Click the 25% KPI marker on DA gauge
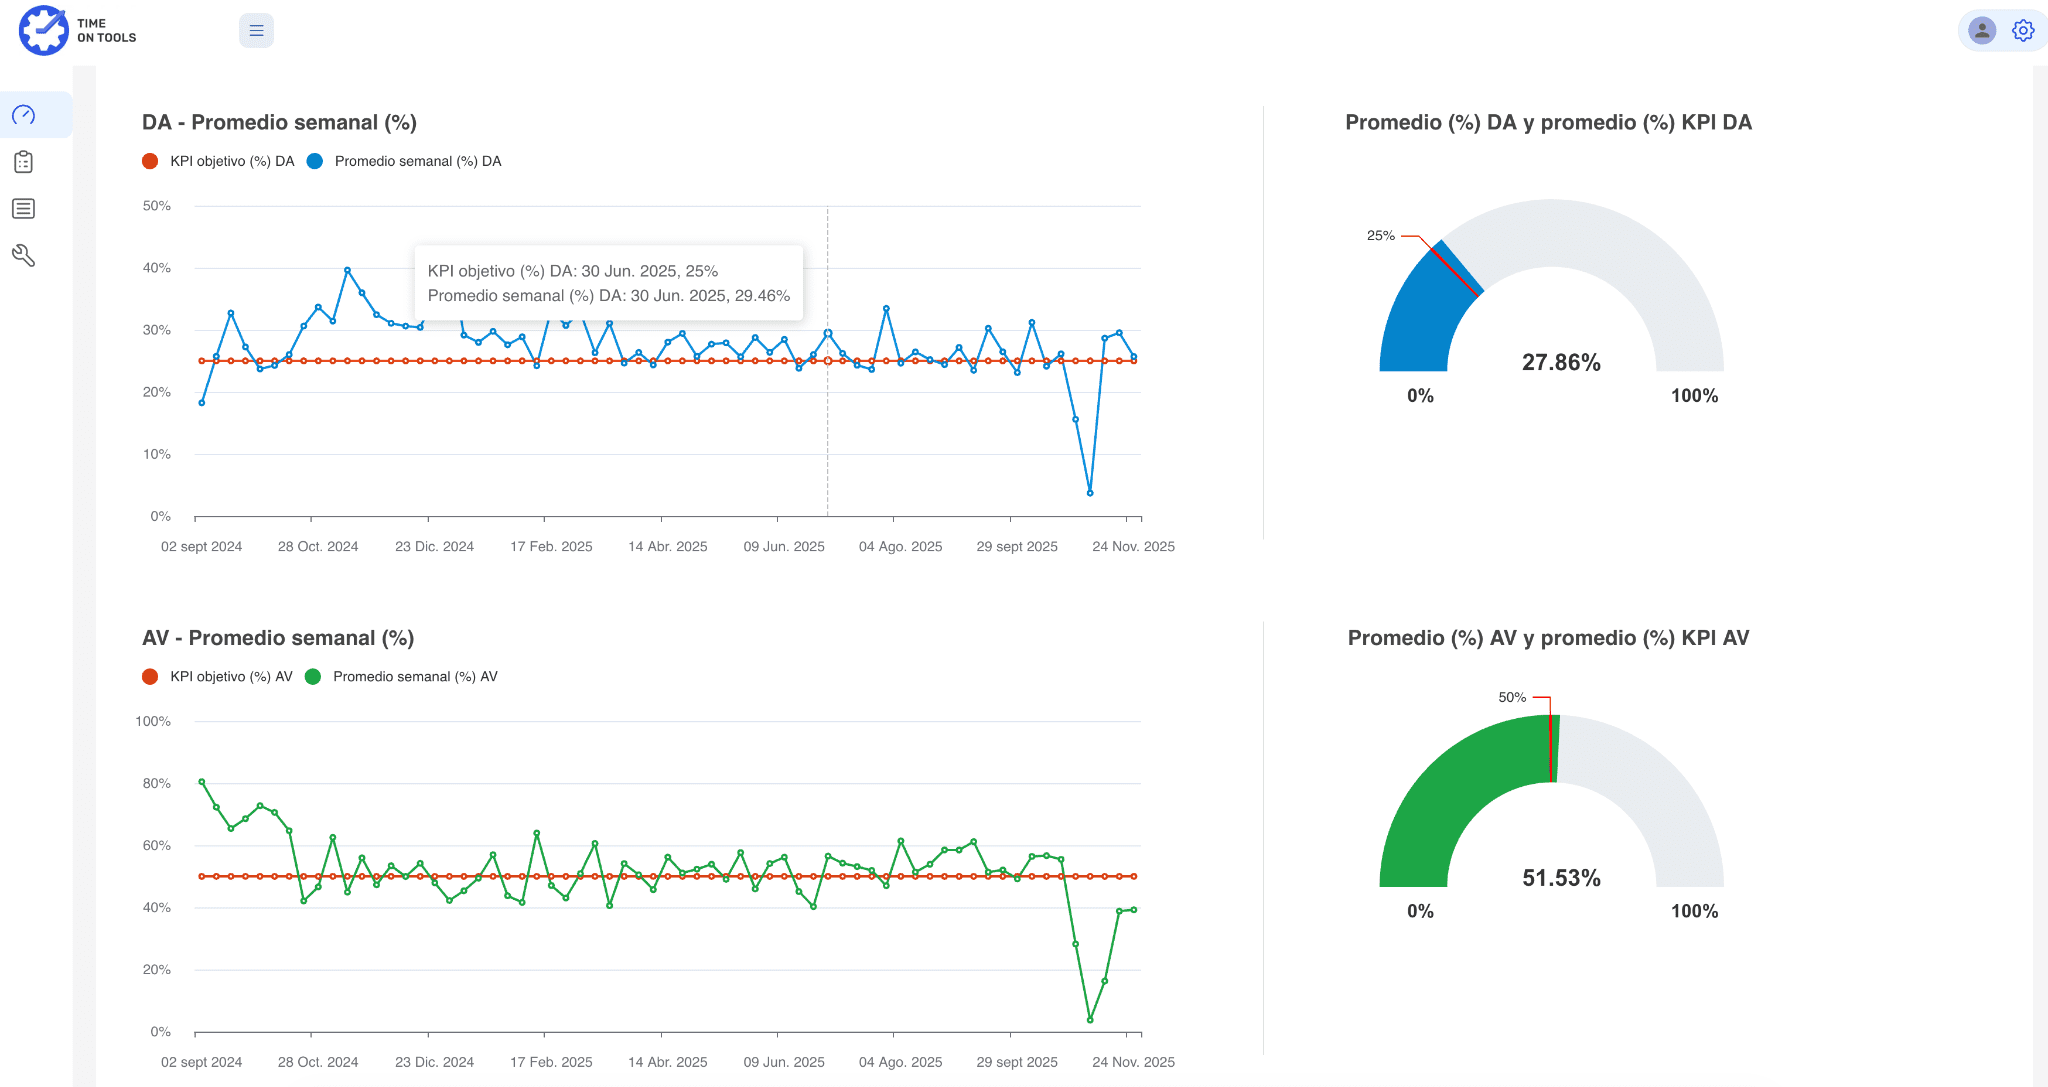This screenshot has height=1087, width=2048. tap(1454, 269)
